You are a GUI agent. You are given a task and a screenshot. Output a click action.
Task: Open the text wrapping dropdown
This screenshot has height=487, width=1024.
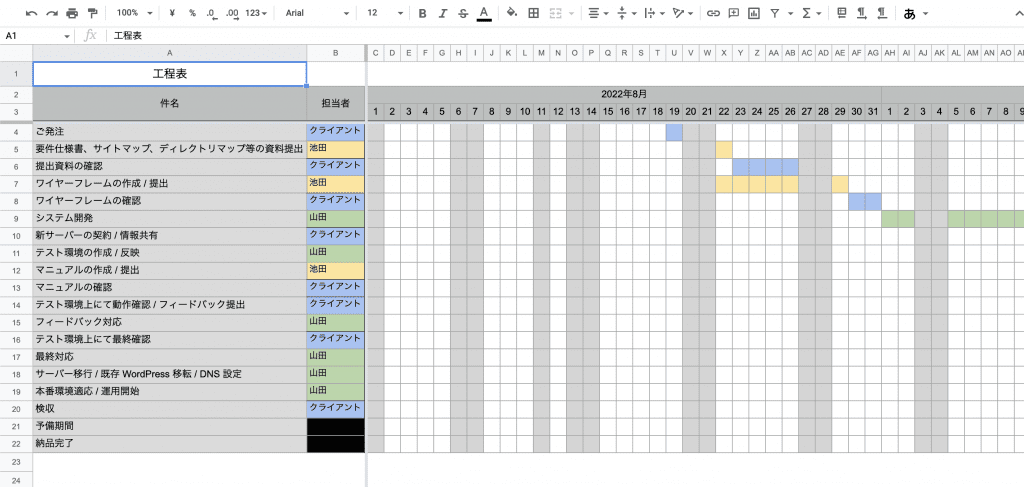[654, 13]
